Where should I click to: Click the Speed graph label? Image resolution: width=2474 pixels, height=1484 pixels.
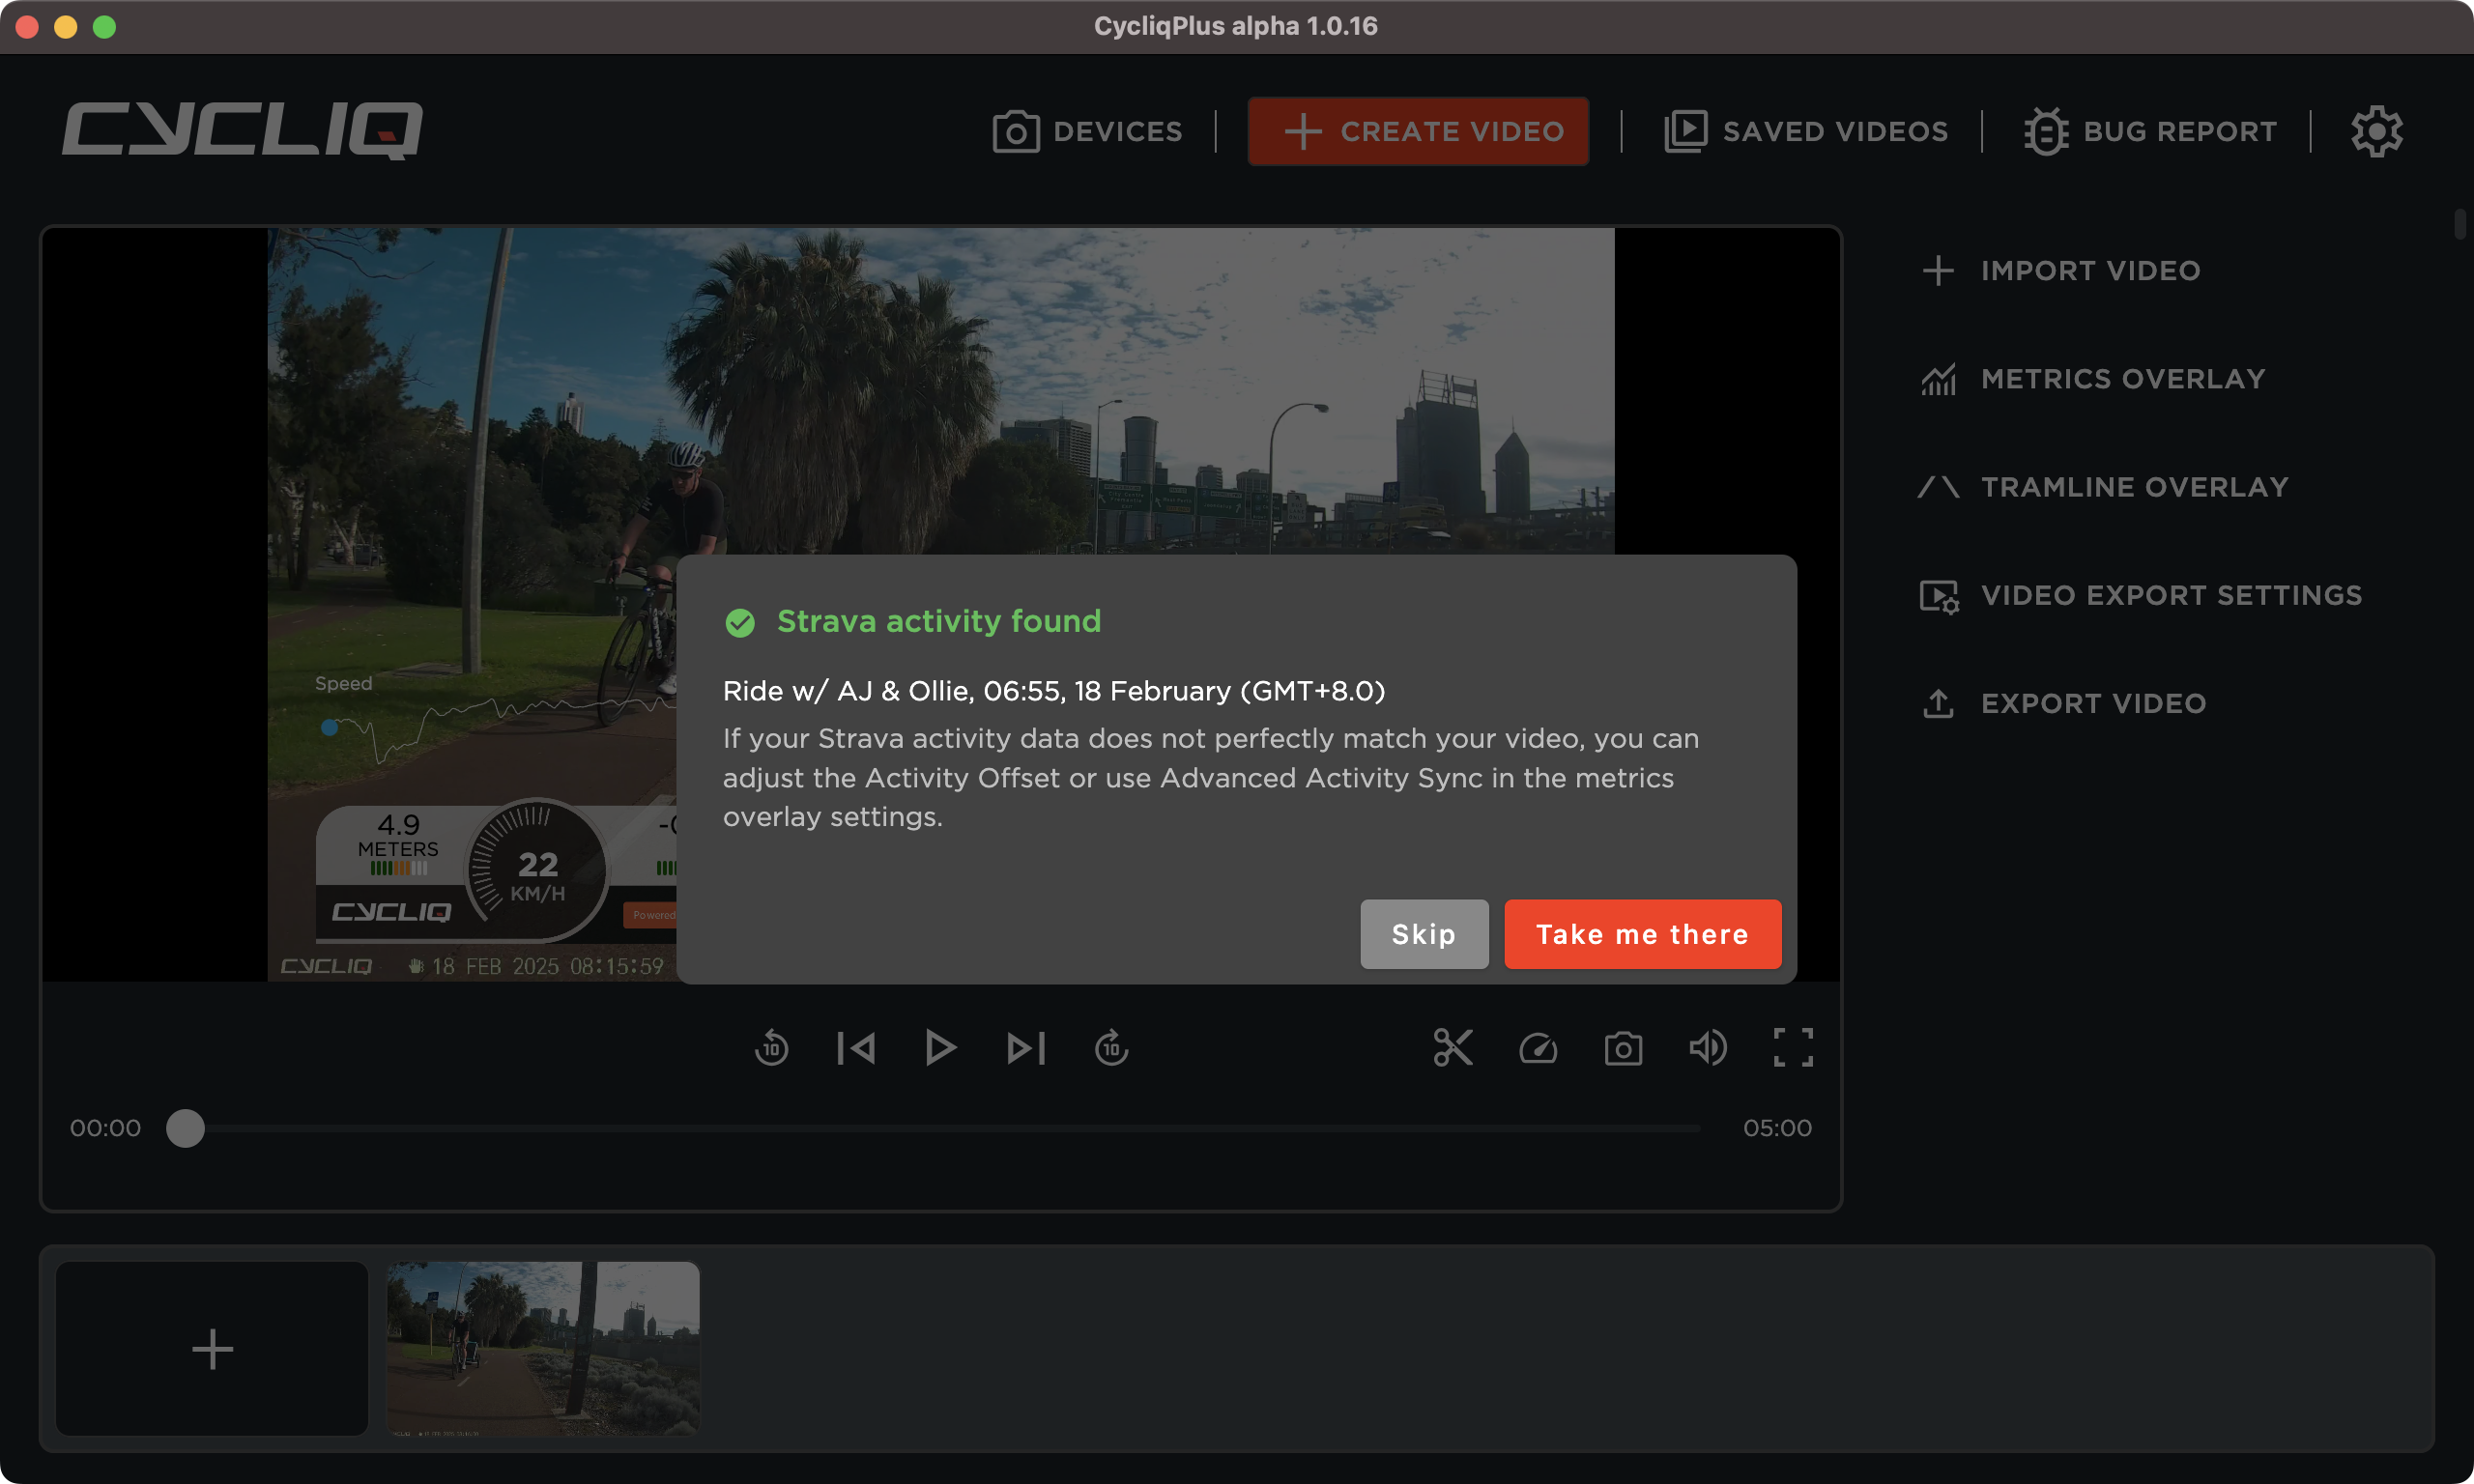tap(343, 683)
